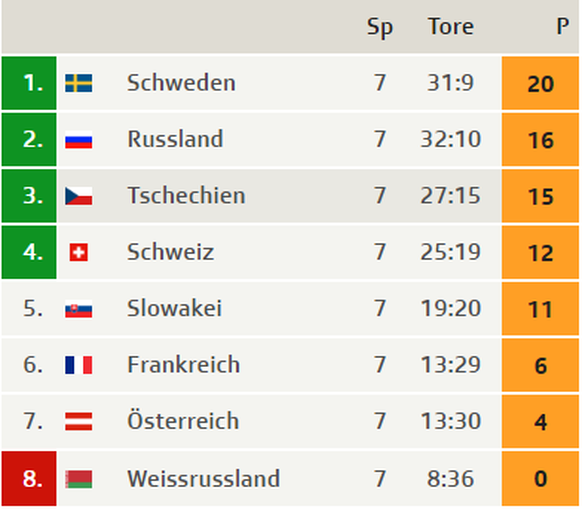Click the Tore column header
582x509 pixels.
pos(451,27)
